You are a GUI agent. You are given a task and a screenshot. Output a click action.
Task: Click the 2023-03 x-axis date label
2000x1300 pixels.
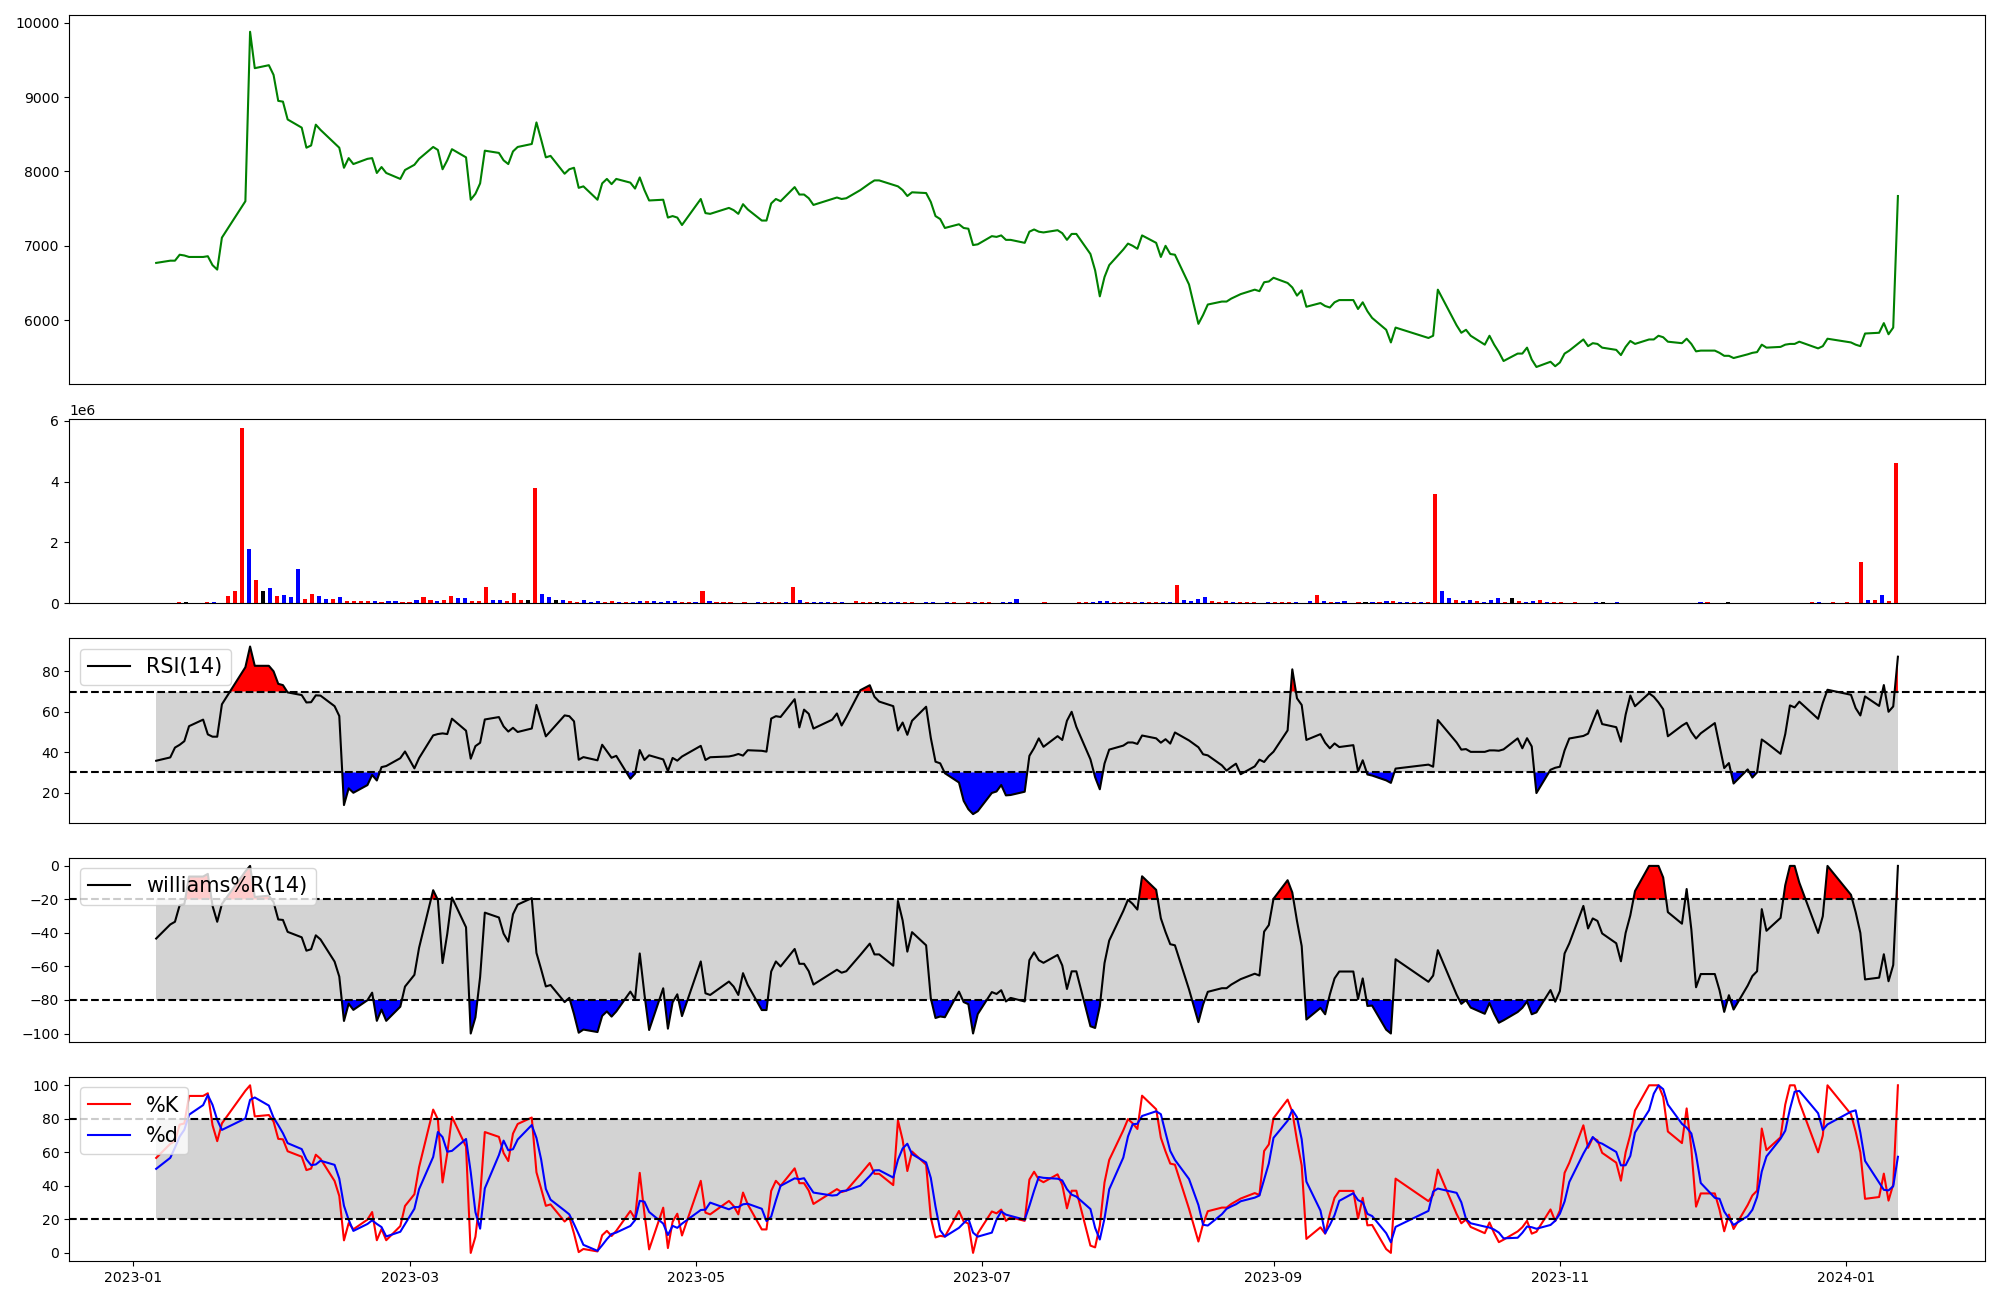pos(411,1277)
